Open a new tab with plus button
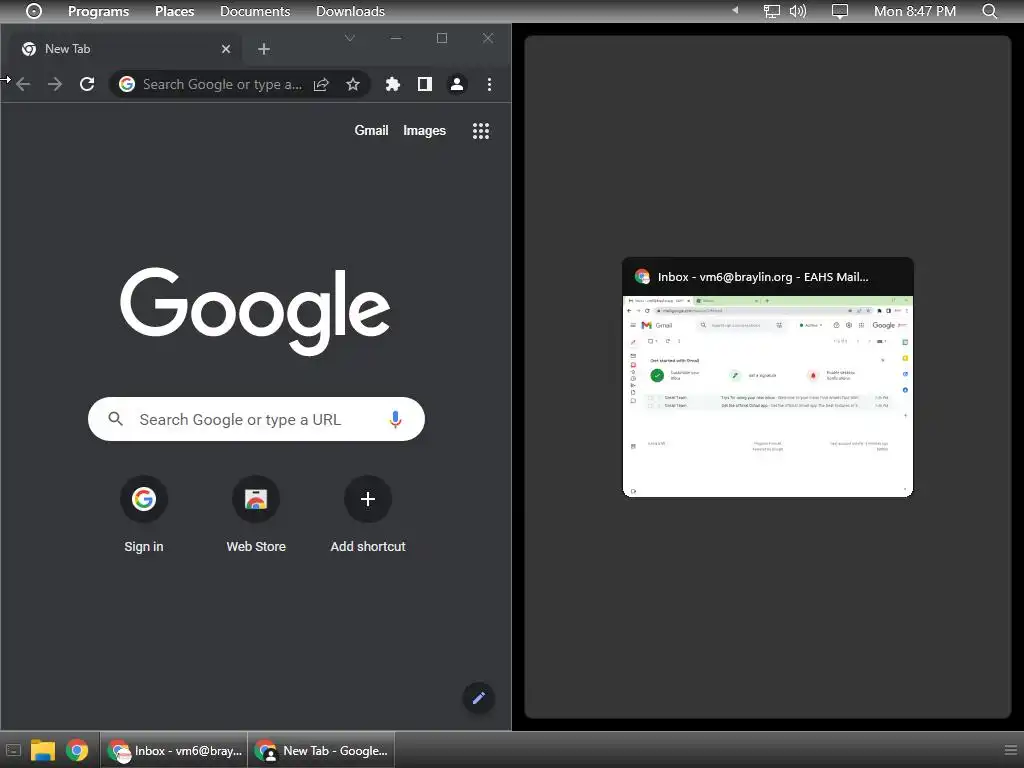The image size is (1024, 768). click(x=264, y=49)
